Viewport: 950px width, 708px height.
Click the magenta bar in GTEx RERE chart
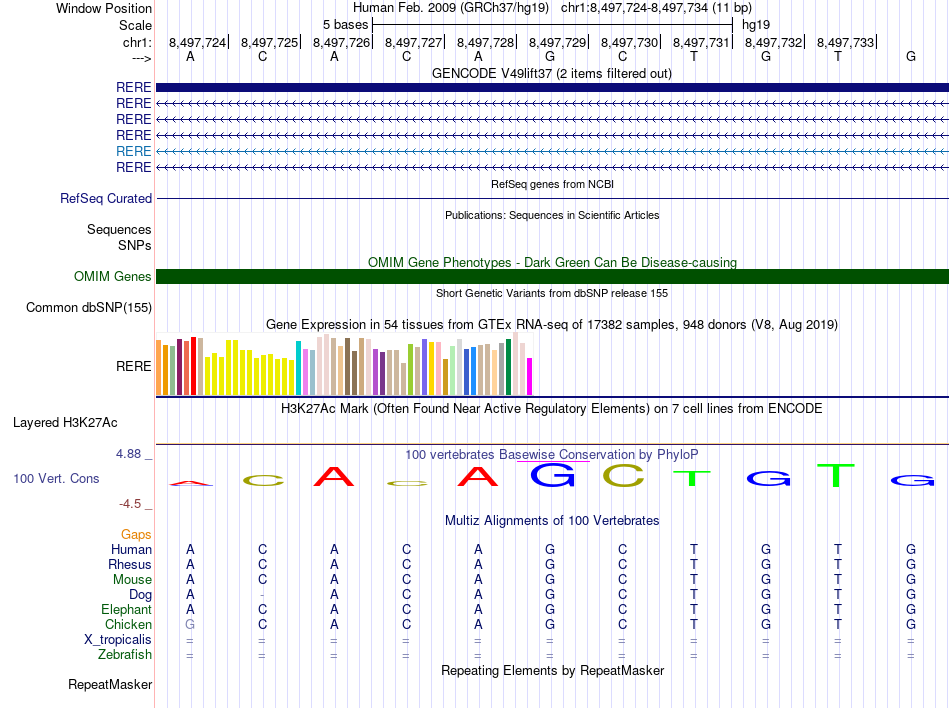click(x=530, y=377)
